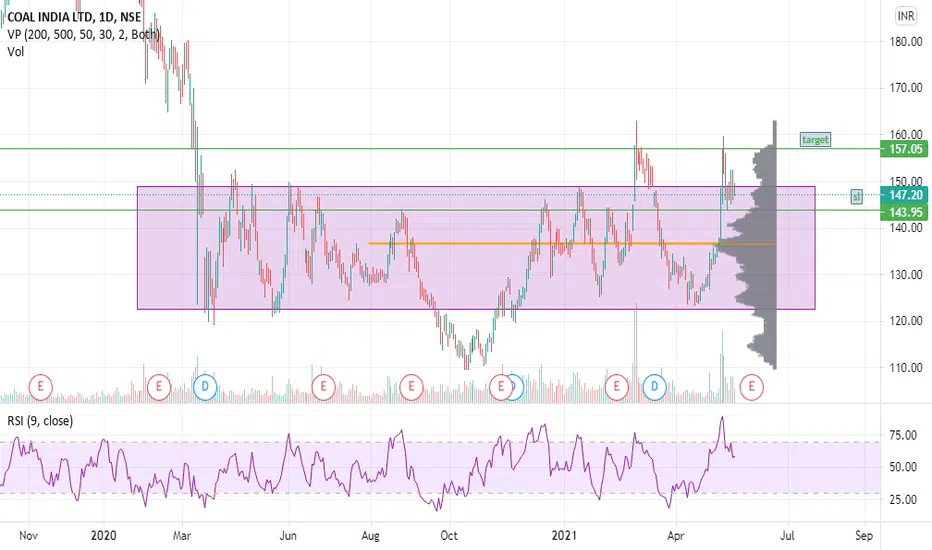932x550 pixels.
Task: Open the dividend marker in March 2021
Action: (x=654, y=387)
